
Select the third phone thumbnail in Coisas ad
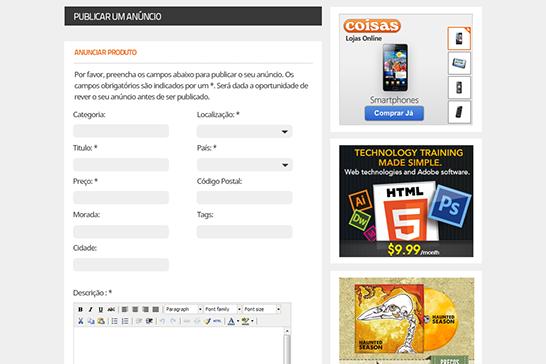(459, 87)
